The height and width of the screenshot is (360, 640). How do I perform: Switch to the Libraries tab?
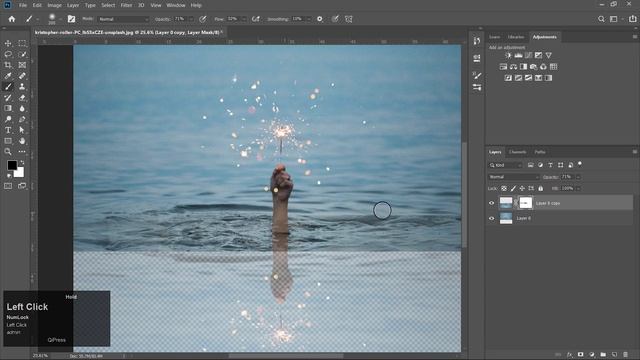(516, 37)
